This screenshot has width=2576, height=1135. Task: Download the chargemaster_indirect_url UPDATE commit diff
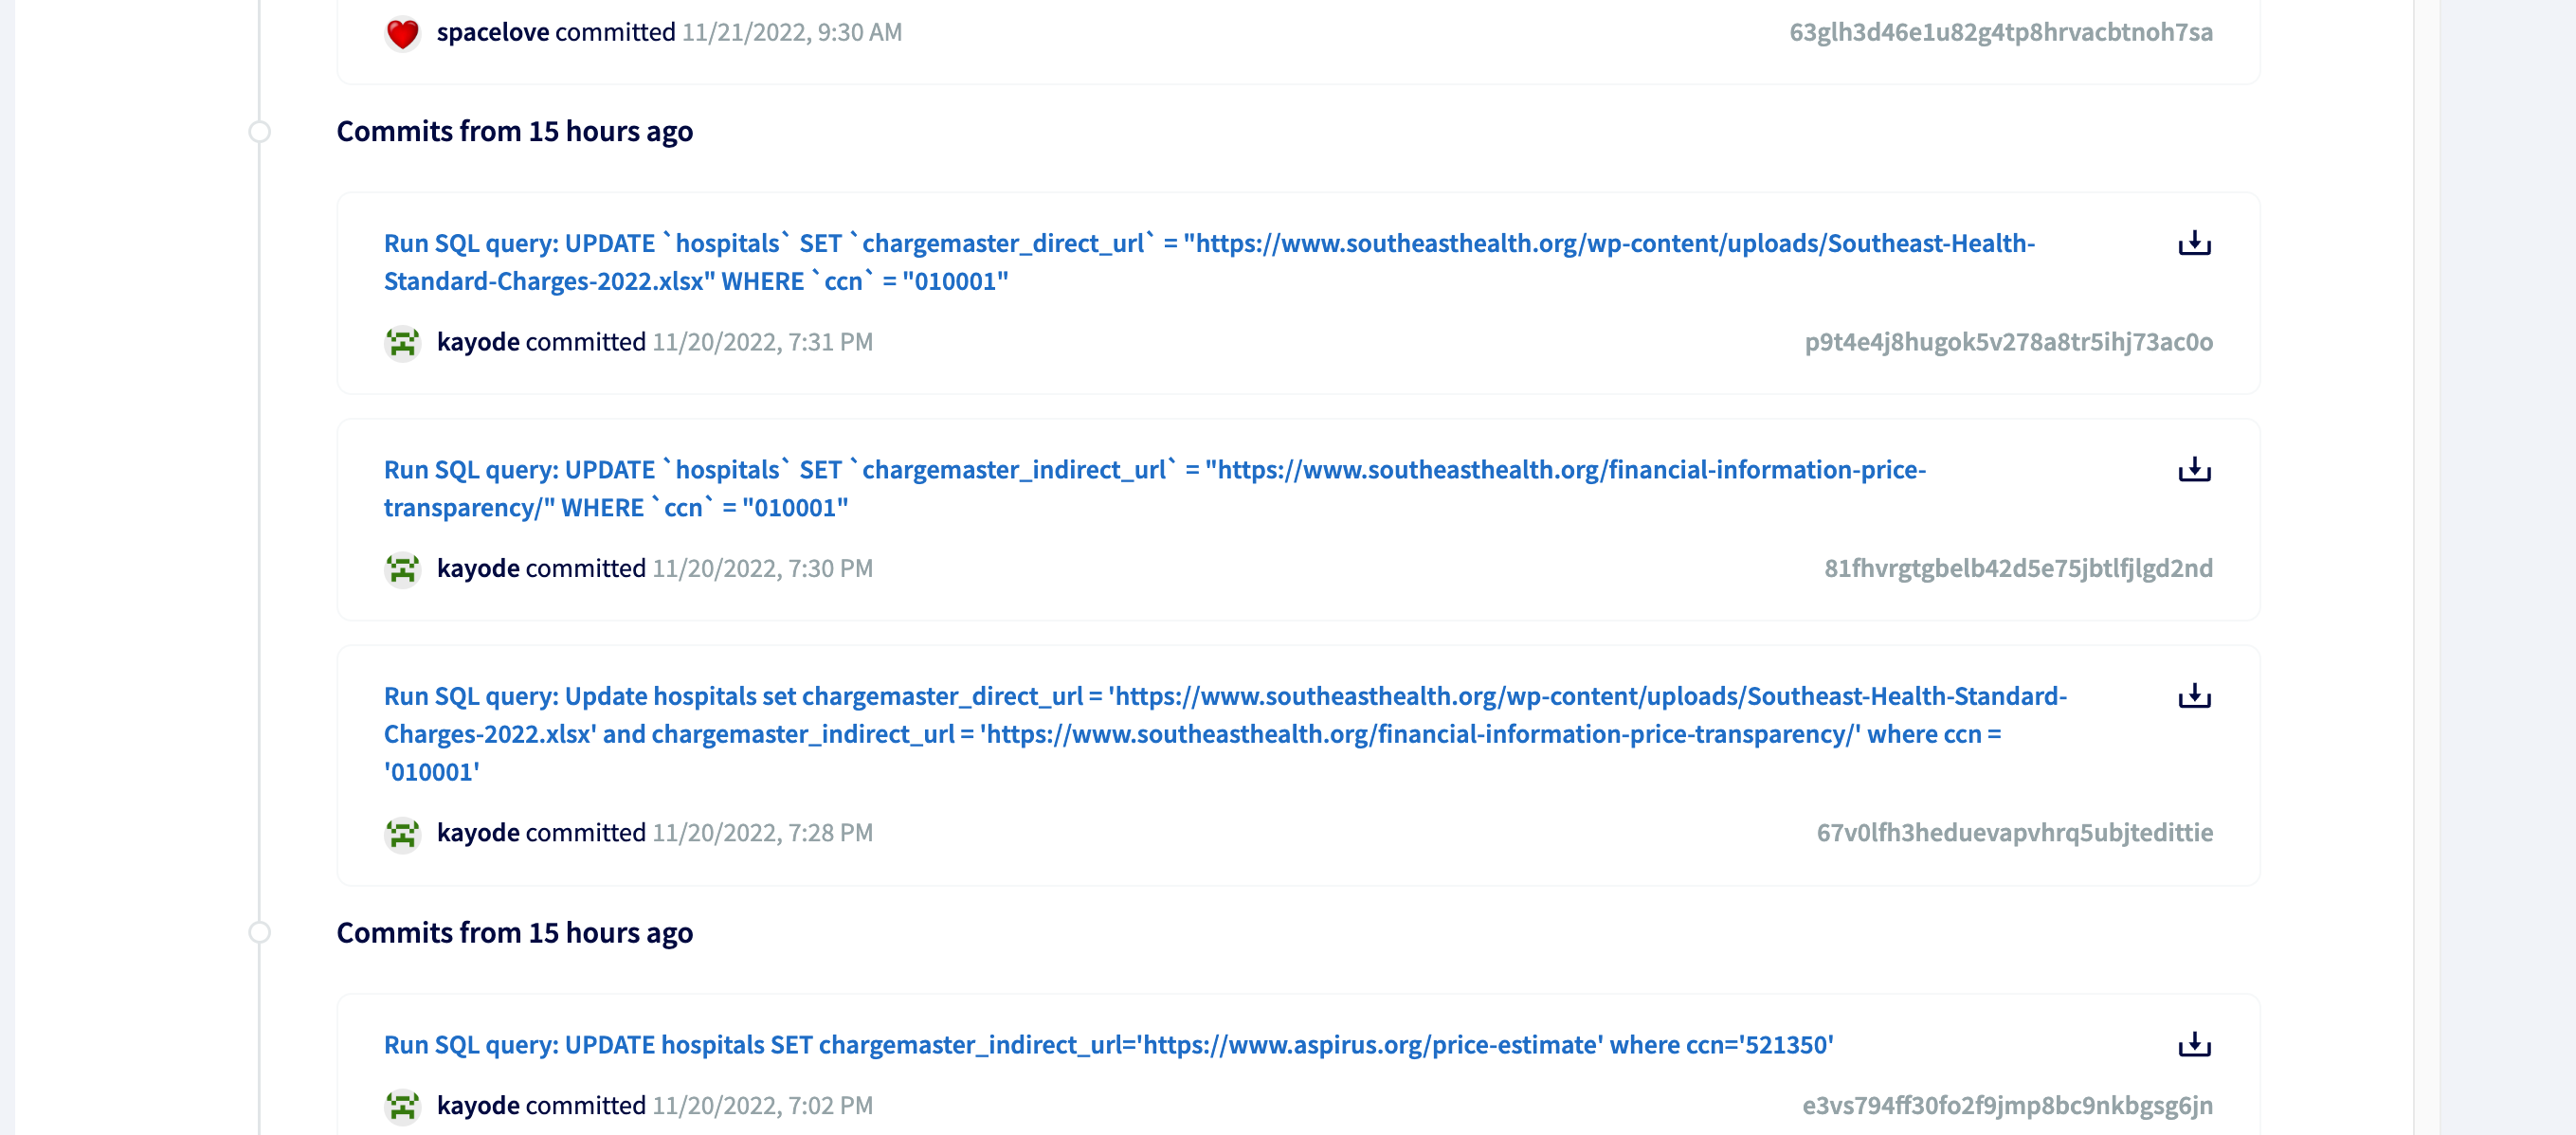click(x=2194, y=468)
